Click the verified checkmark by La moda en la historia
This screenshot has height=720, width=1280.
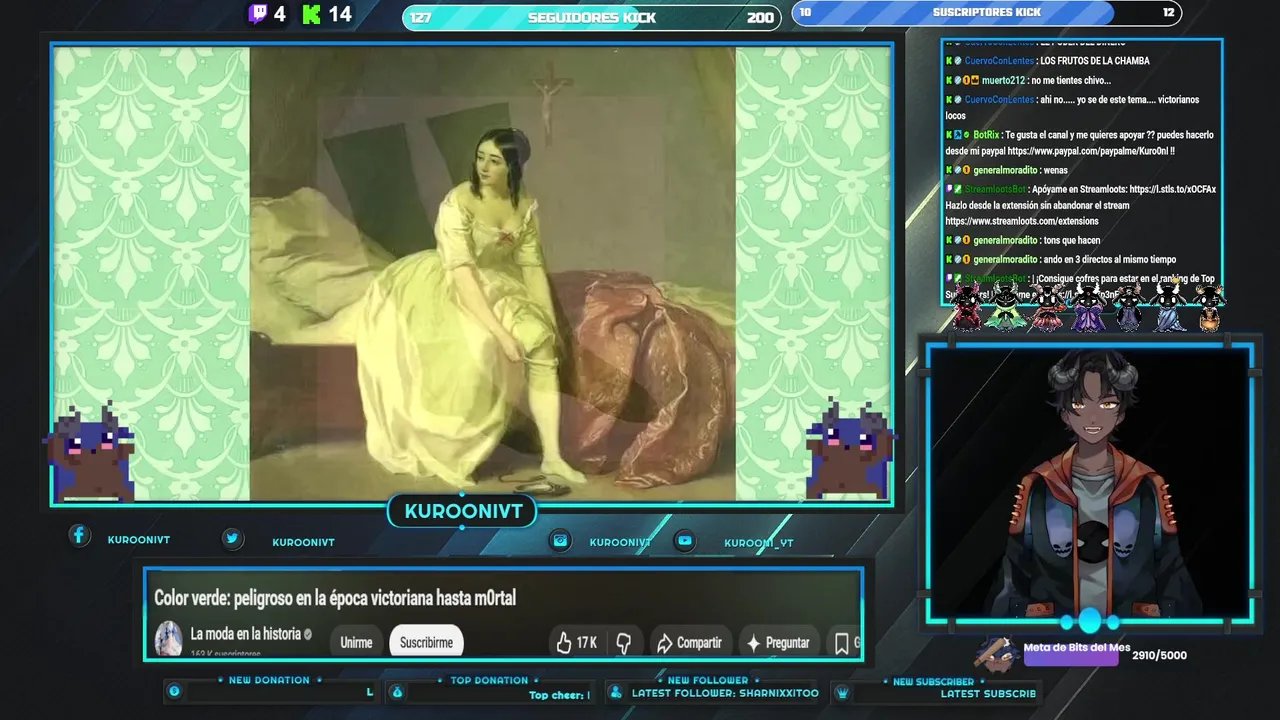[308, 634]
